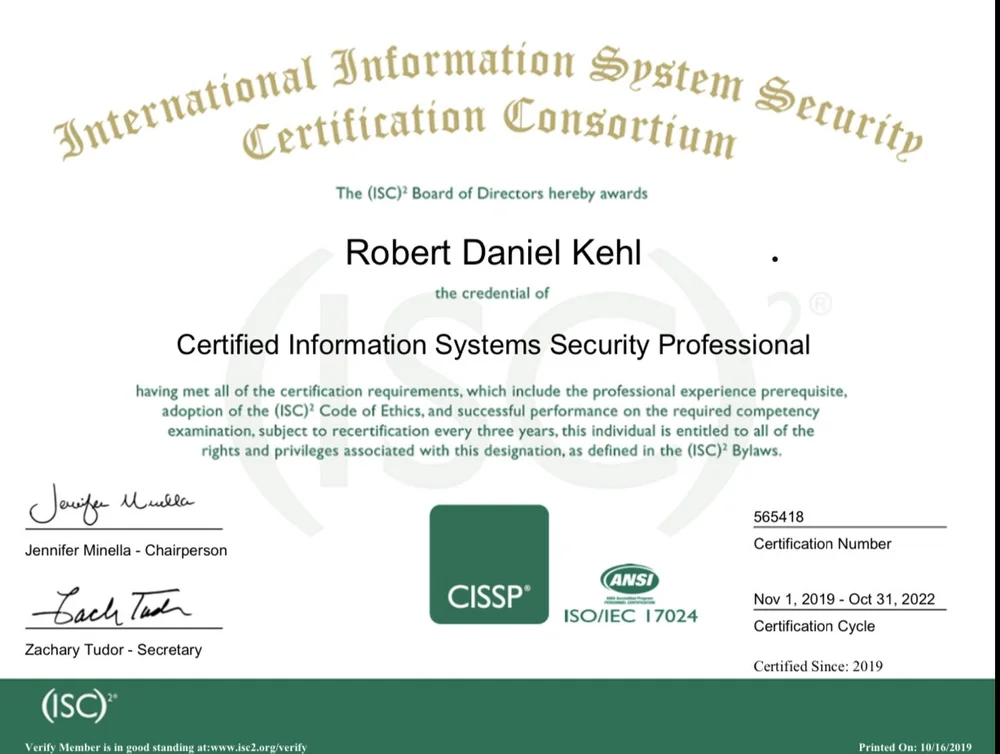Click the 'Printed On: 10/16/2019' text
The height and width of the screenshot is (754, 1000).
click(x=915, y=746)
